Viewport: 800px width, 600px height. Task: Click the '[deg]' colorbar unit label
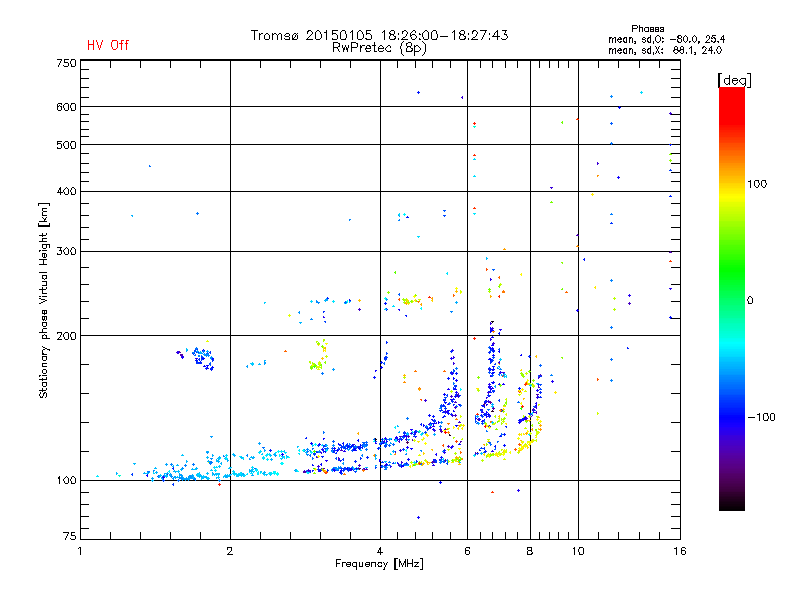click(x=734, y=80)
